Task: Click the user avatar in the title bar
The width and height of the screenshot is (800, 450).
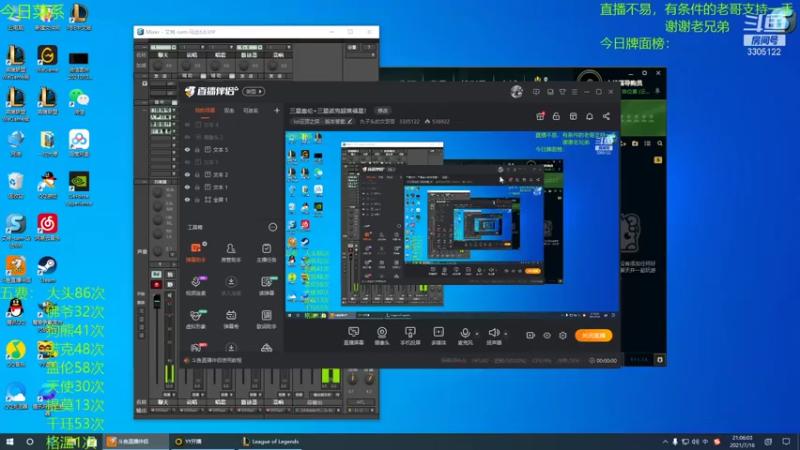Action: point(516,92)
